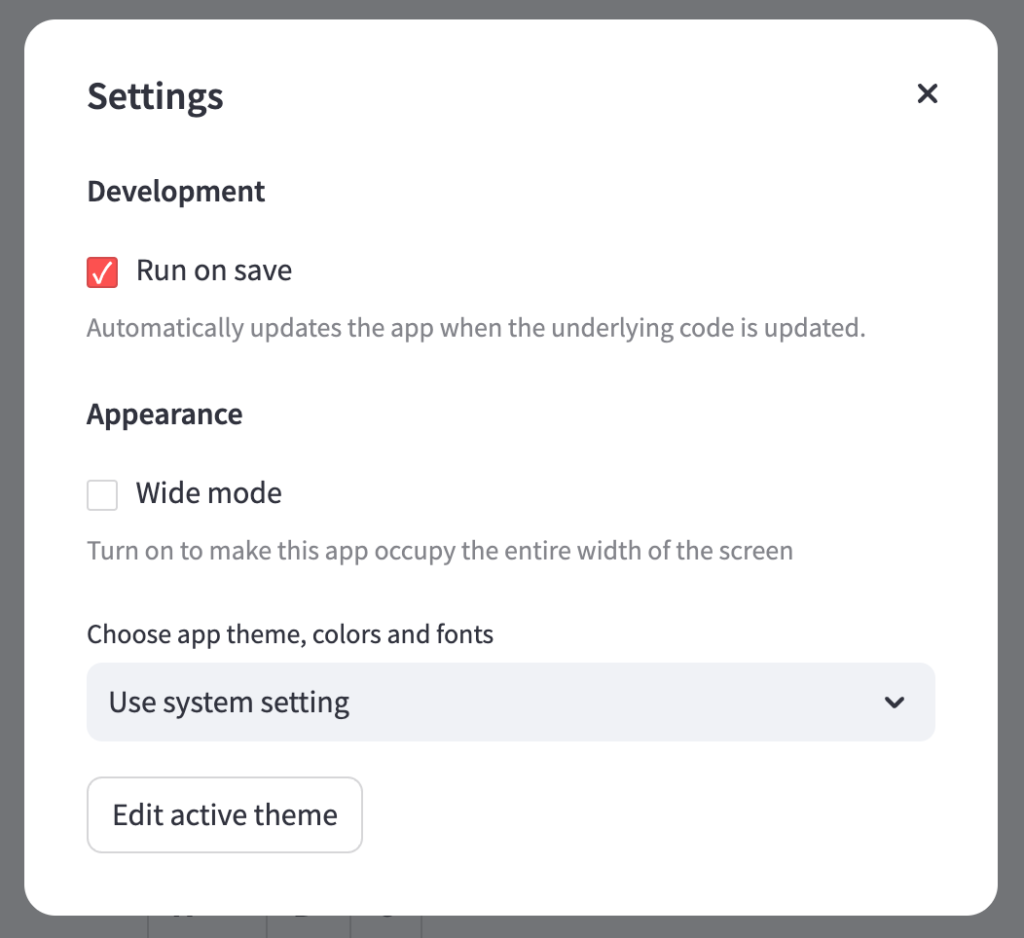
Task: Enable the Wide mode checkbox
Action: 102,495
